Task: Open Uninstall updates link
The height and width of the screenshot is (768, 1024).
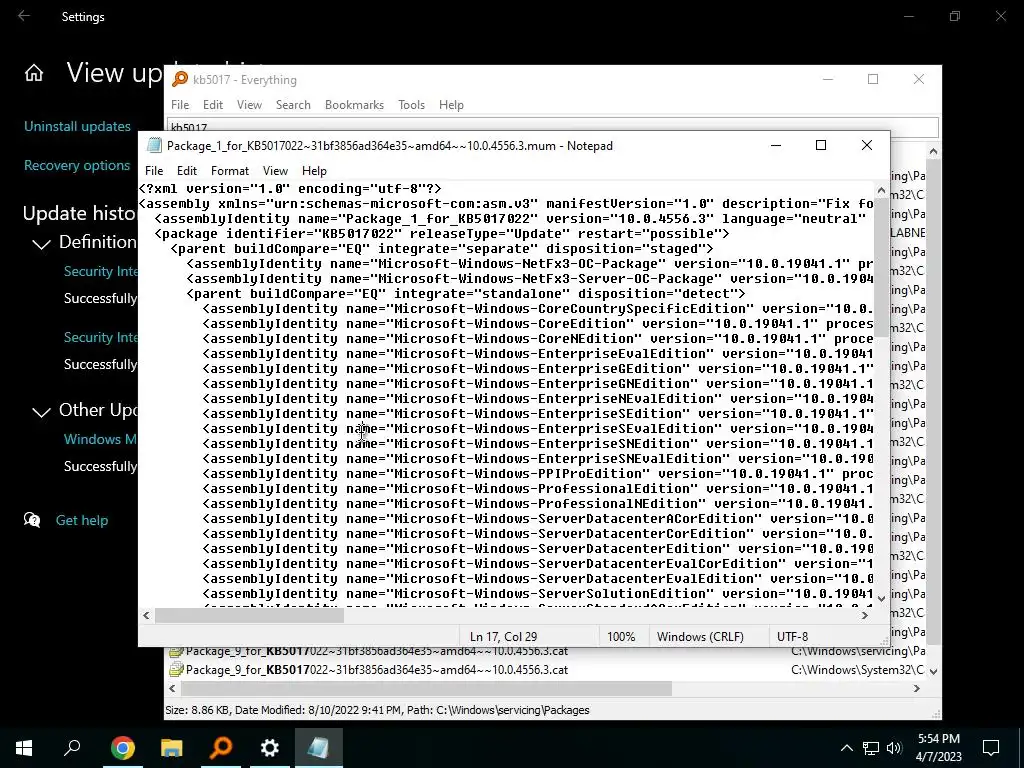Action: click(77, 126)
